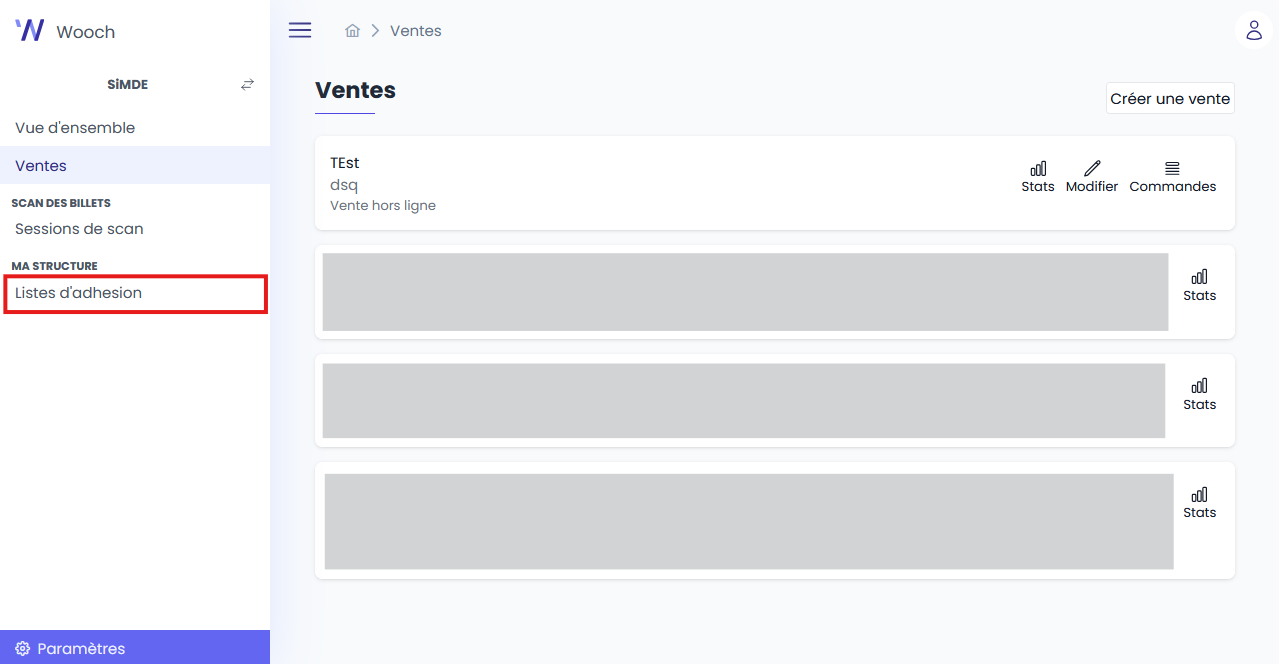Screen dimensions: 1279x664
Task: View Commandes list for TEst sale
Action: coord(1173,177)
